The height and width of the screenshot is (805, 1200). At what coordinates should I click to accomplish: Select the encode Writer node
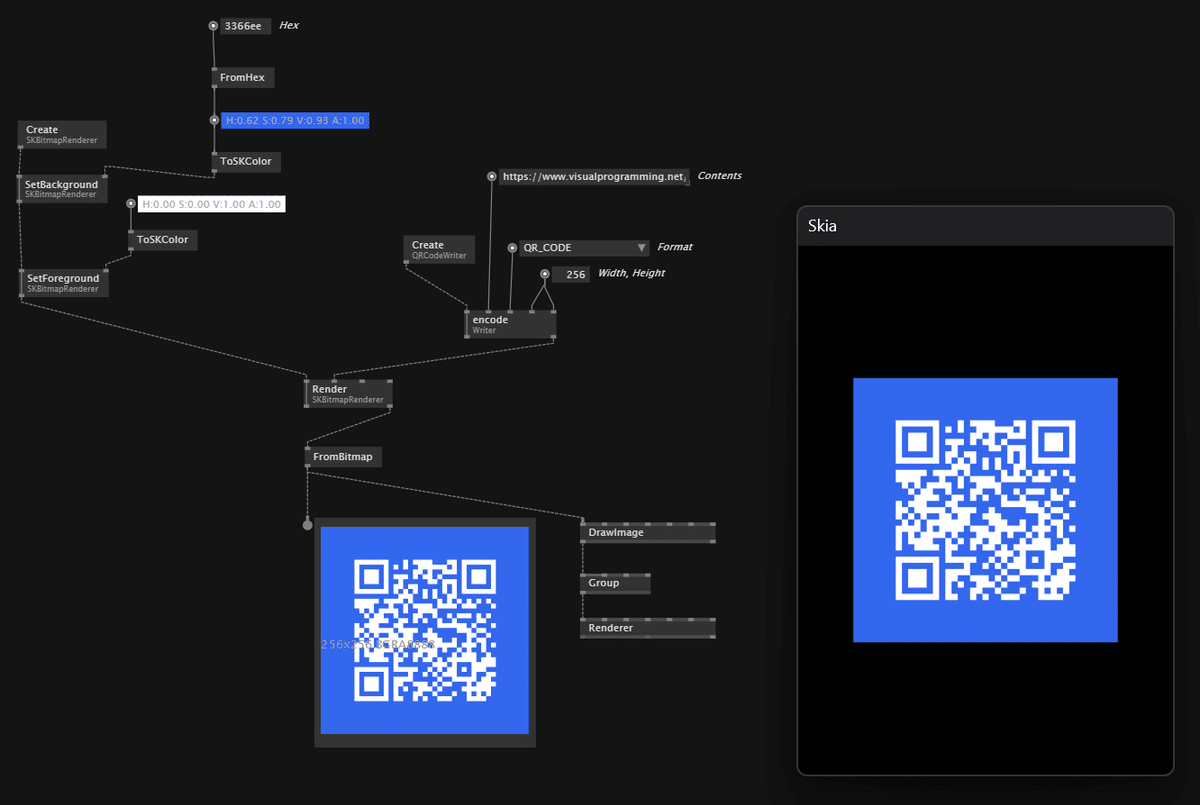coord(510,324)
